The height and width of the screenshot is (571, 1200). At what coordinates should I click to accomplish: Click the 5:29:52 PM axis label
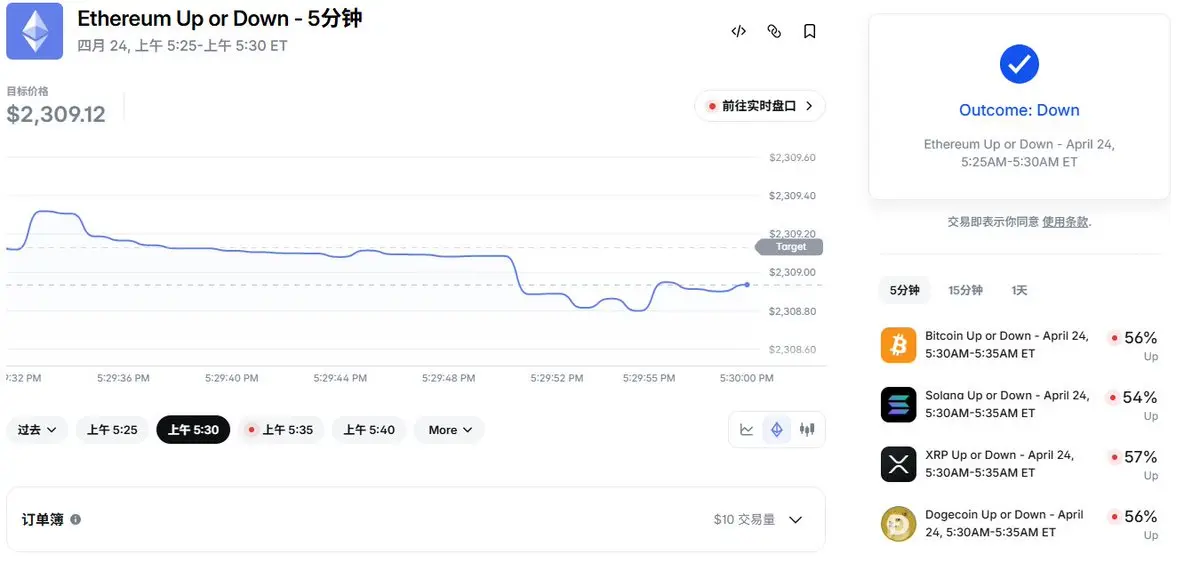(x=556, y=378)
